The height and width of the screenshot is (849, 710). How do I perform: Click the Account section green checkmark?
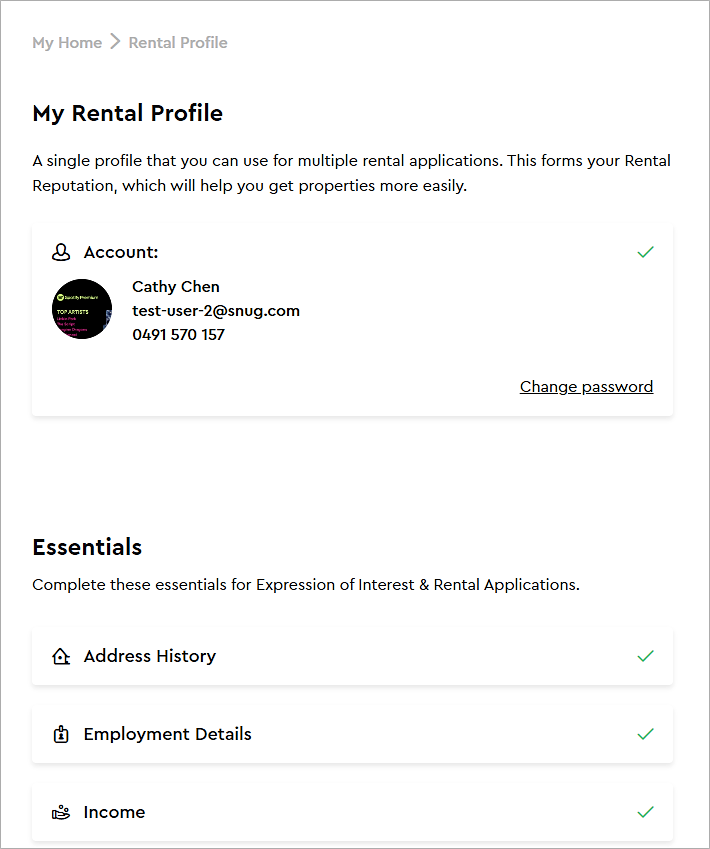(645, 252)
